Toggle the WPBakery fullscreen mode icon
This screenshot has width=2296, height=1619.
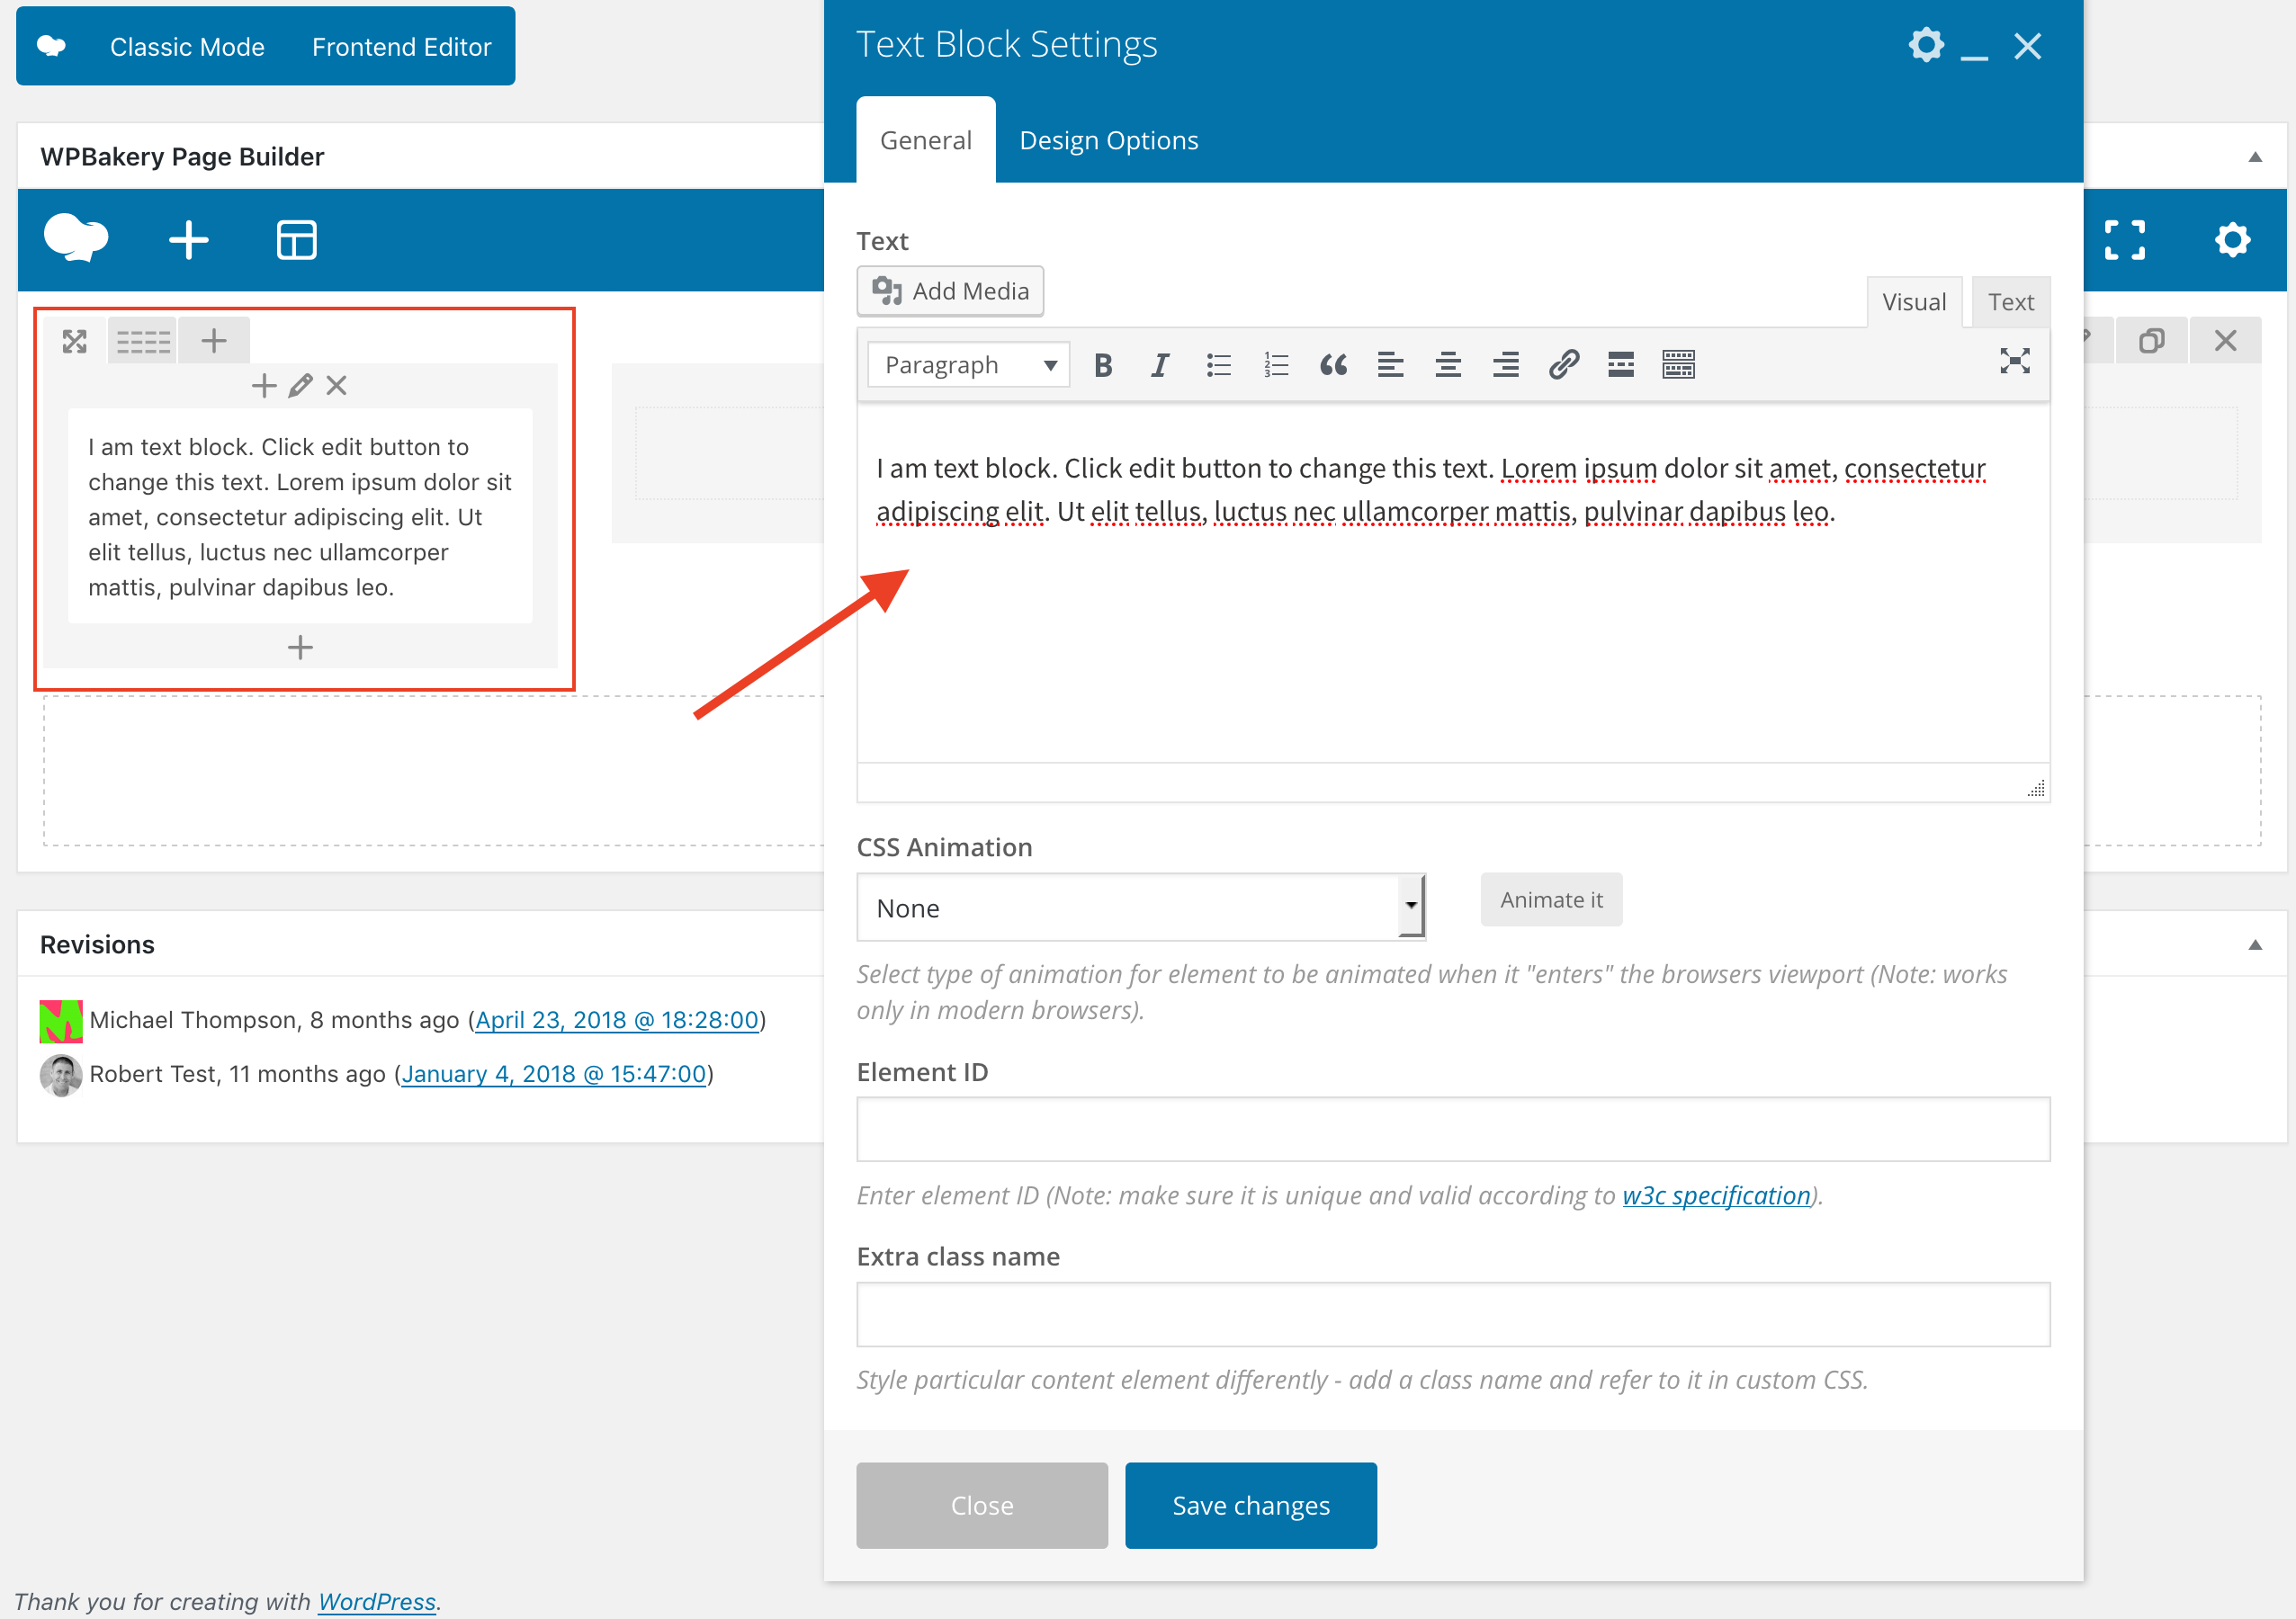2124,240
